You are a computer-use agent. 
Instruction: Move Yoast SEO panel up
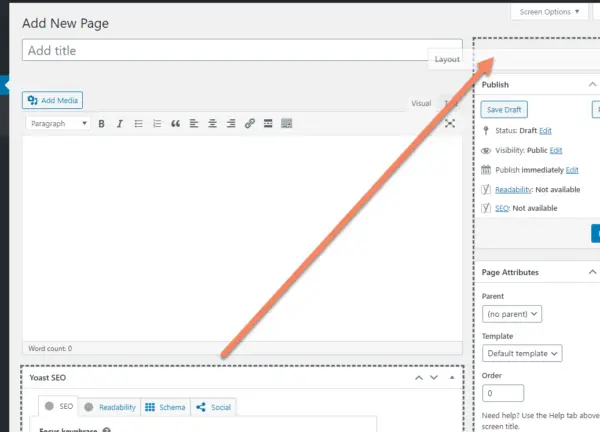pyautogui.click(x=419, y=378)
